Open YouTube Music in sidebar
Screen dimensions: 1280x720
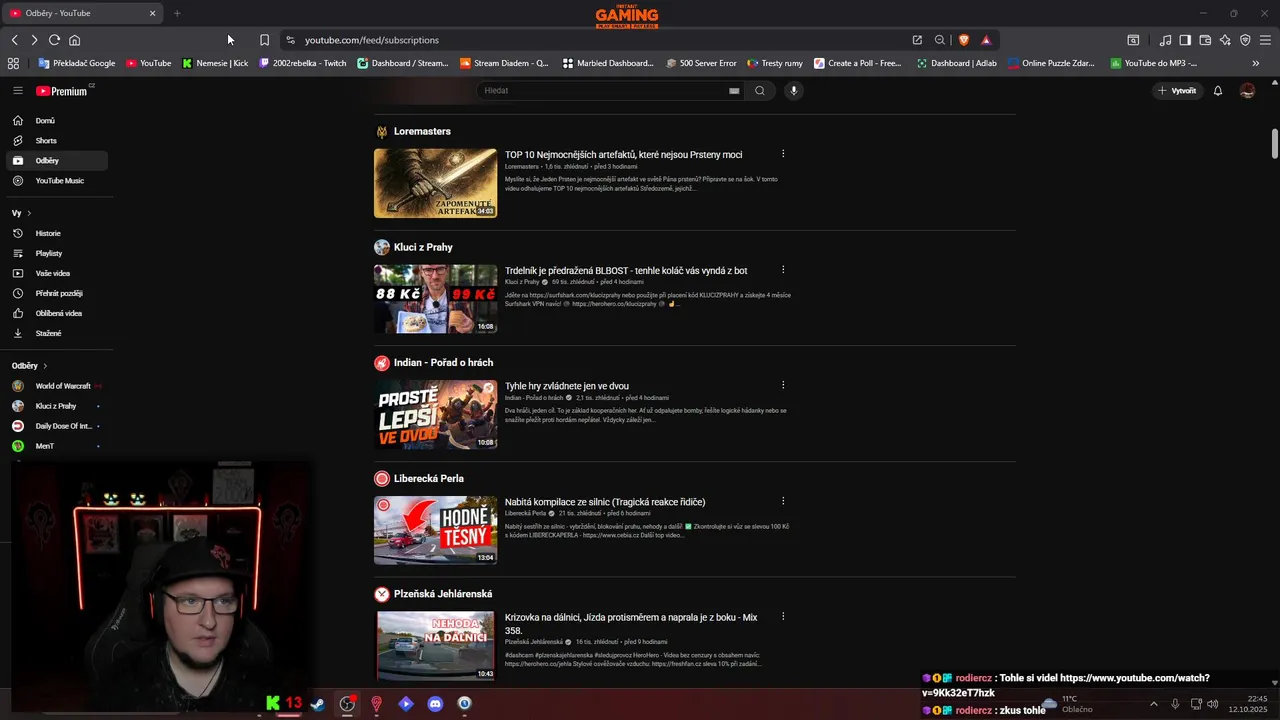tap(57, 181)
